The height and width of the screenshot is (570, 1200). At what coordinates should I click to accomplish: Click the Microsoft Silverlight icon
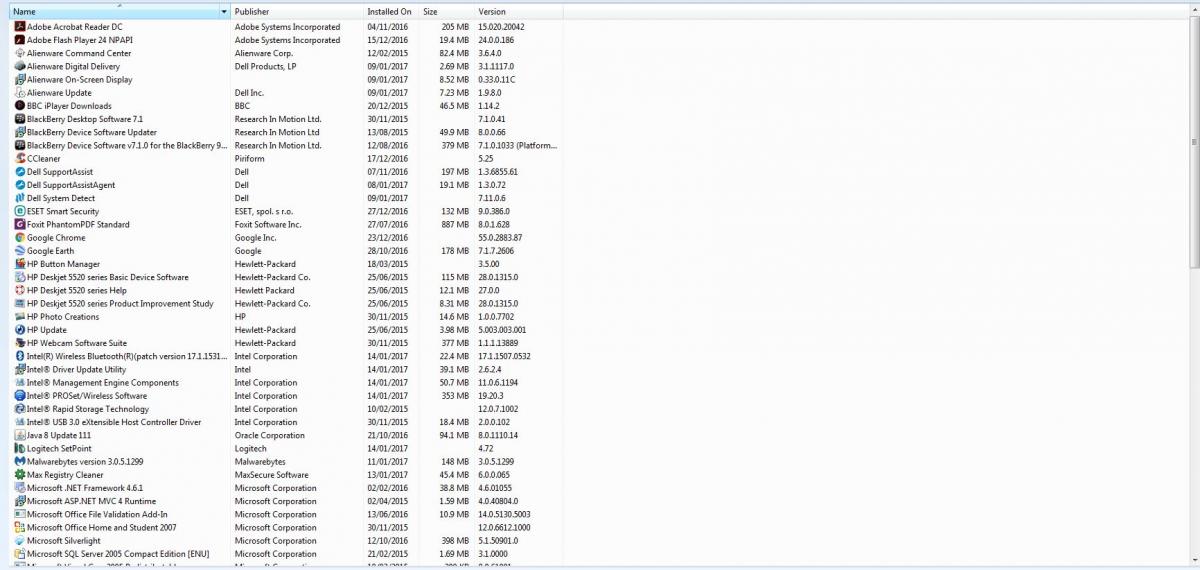click(x=20, y=541)
